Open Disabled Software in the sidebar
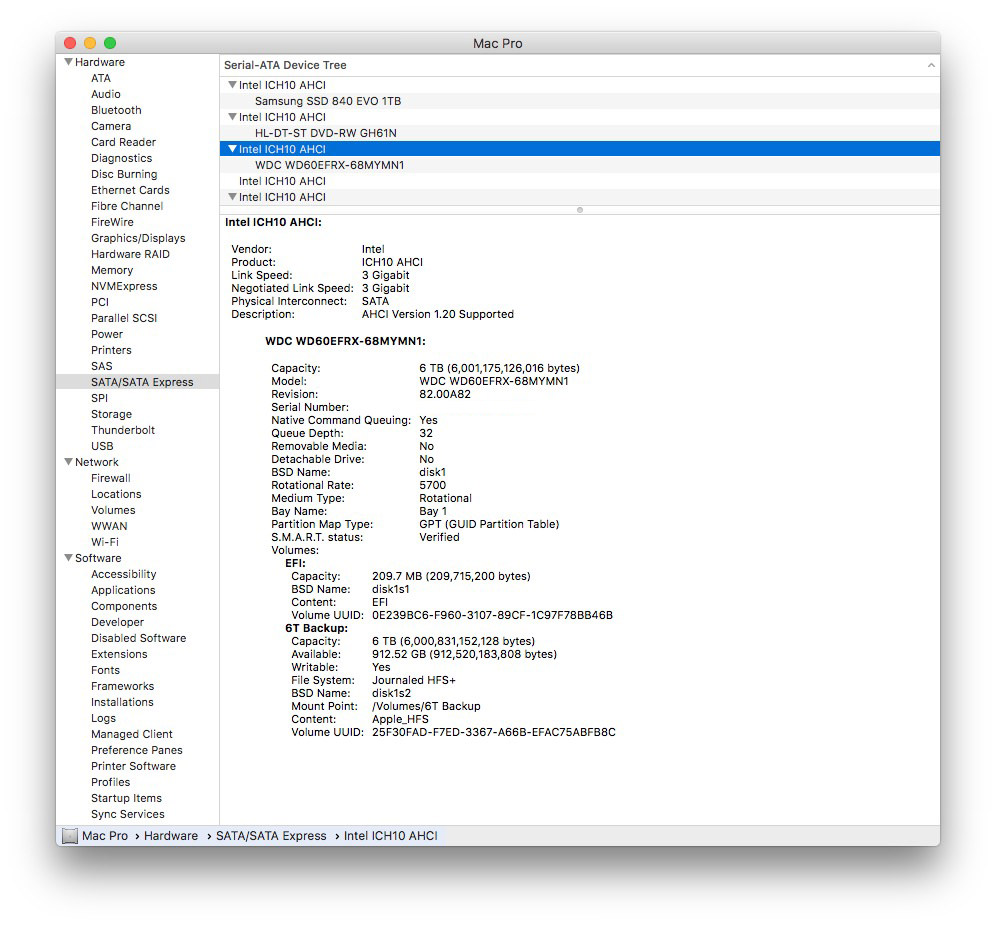This screenshot has width=996, height=926. (138, 638)
